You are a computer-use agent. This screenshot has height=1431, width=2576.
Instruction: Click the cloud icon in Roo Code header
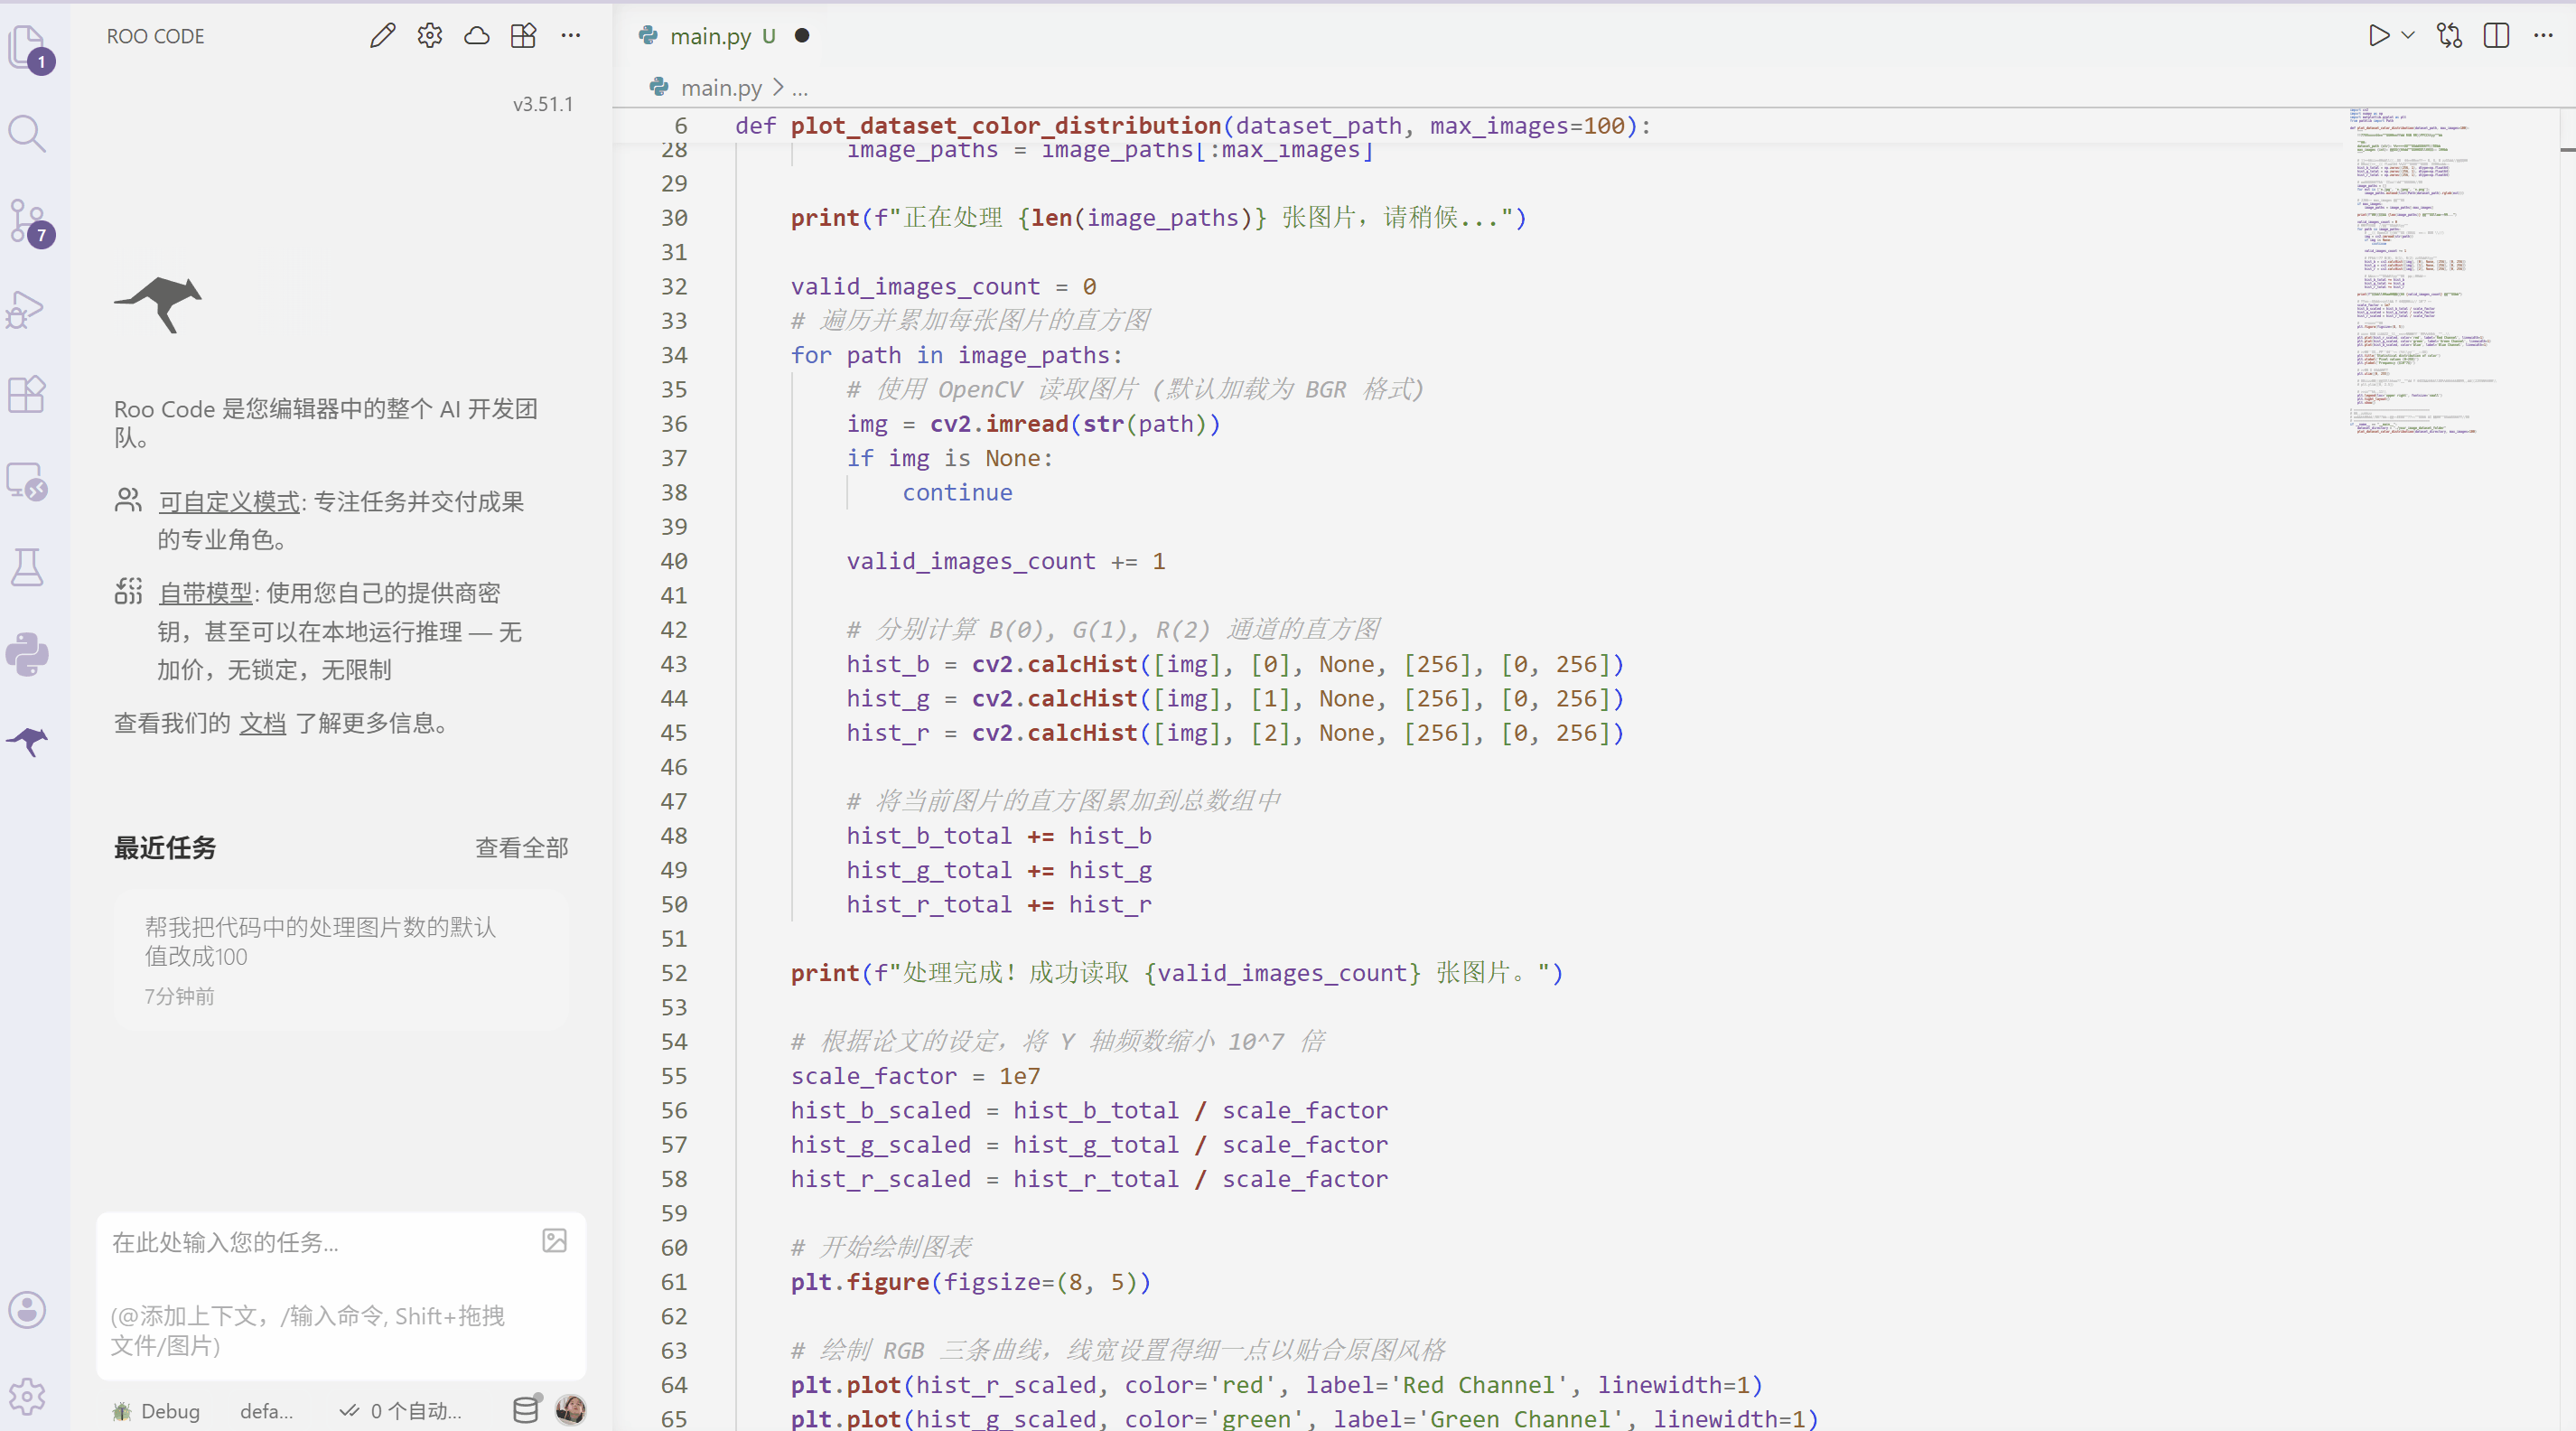click(x=477, y=36)
